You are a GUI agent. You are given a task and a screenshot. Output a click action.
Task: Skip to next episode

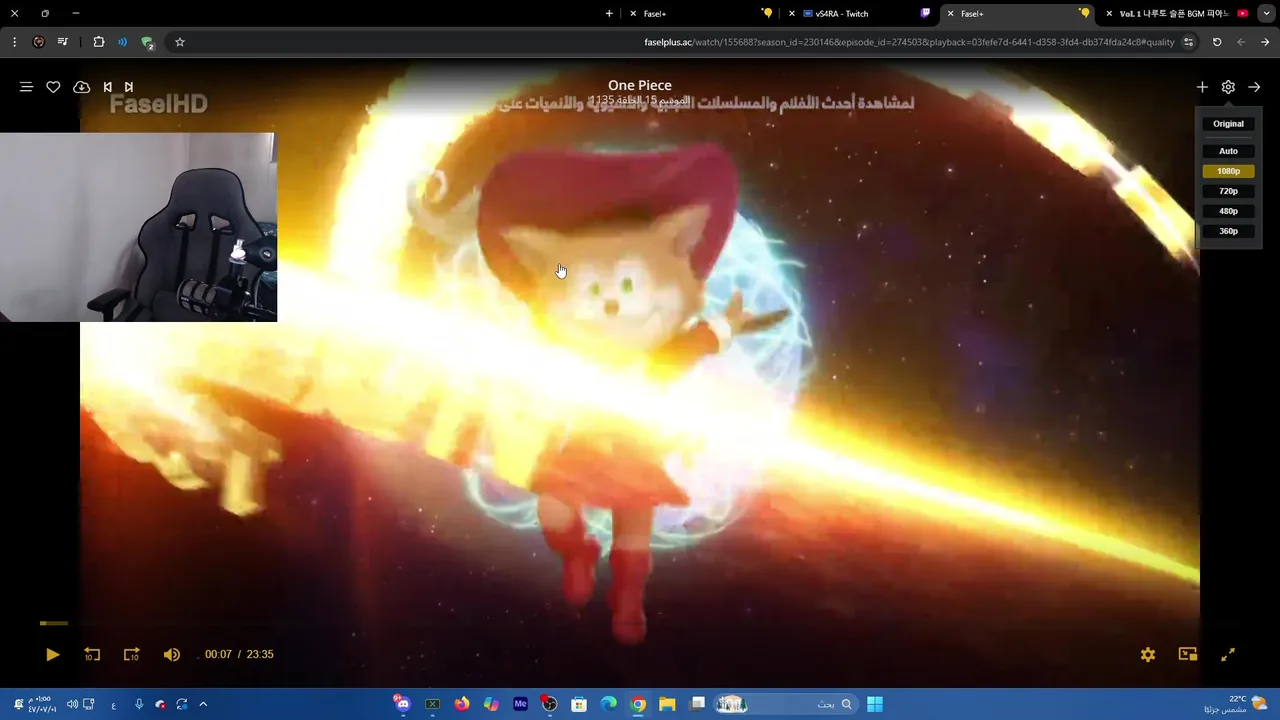(x=128, y=87)
